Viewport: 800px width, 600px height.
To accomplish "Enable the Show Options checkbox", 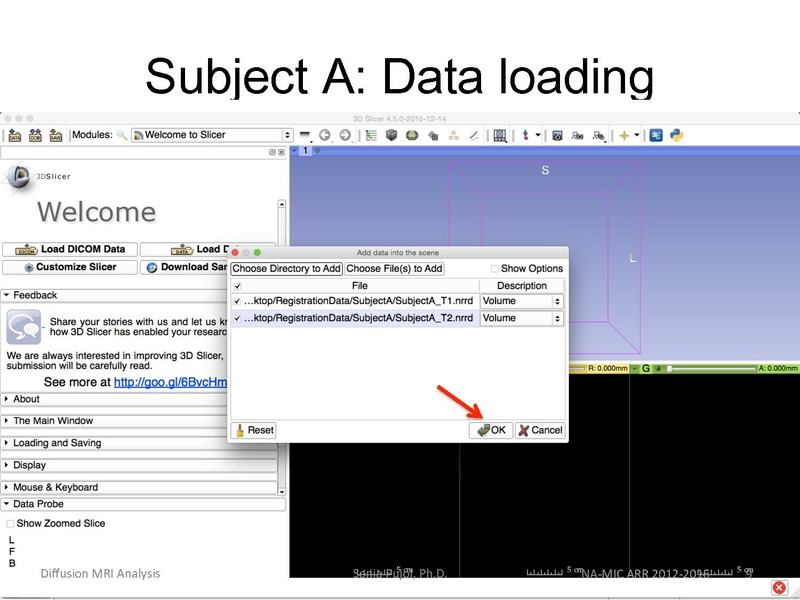I will [494, 268].
